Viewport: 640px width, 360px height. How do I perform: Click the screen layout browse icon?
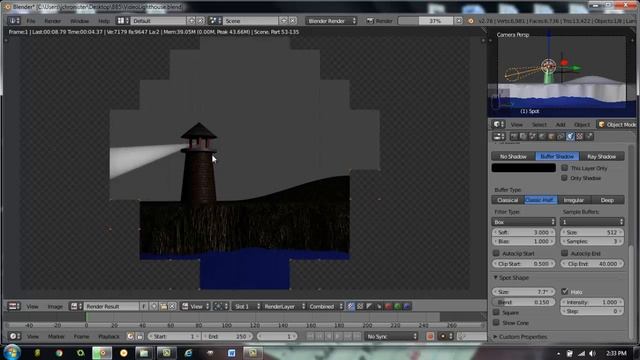(123, 20)
